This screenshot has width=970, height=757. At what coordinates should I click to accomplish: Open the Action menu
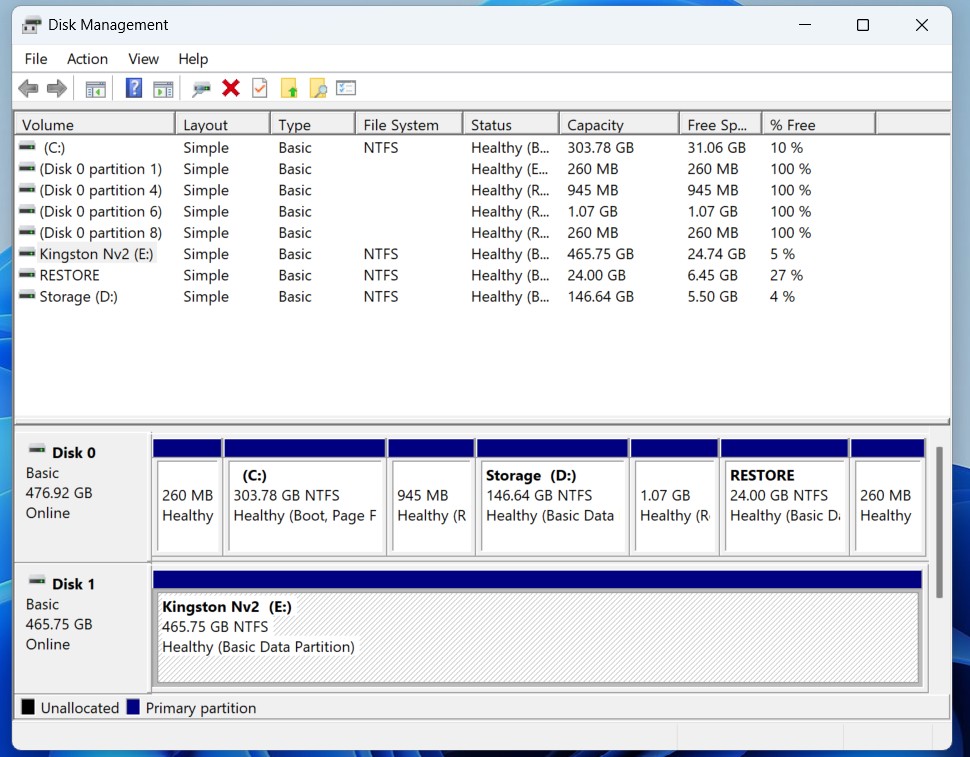point(87,59)
